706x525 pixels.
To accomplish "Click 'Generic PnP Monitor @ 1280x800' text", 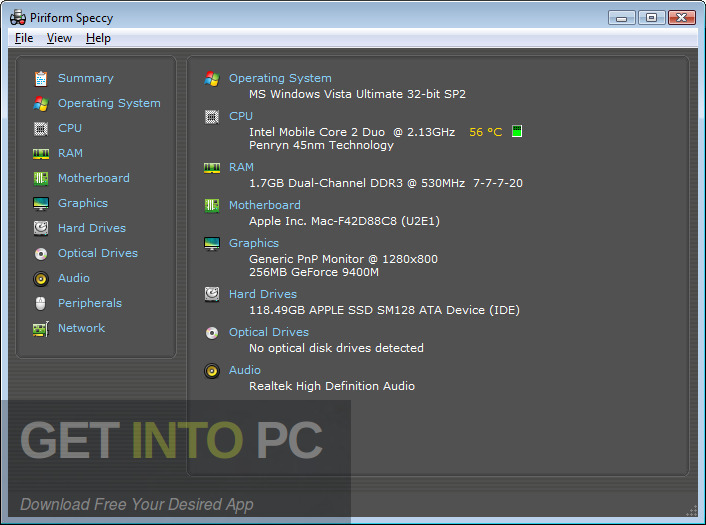I will [344, 259].
